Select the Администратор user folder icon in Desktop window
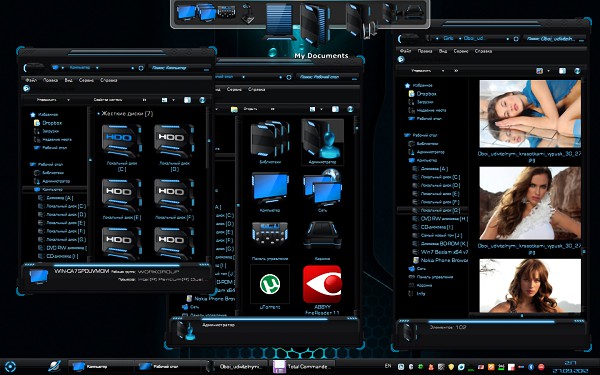Image resolution: width=600 pixels, height=375 pixels. pos(322,140)
